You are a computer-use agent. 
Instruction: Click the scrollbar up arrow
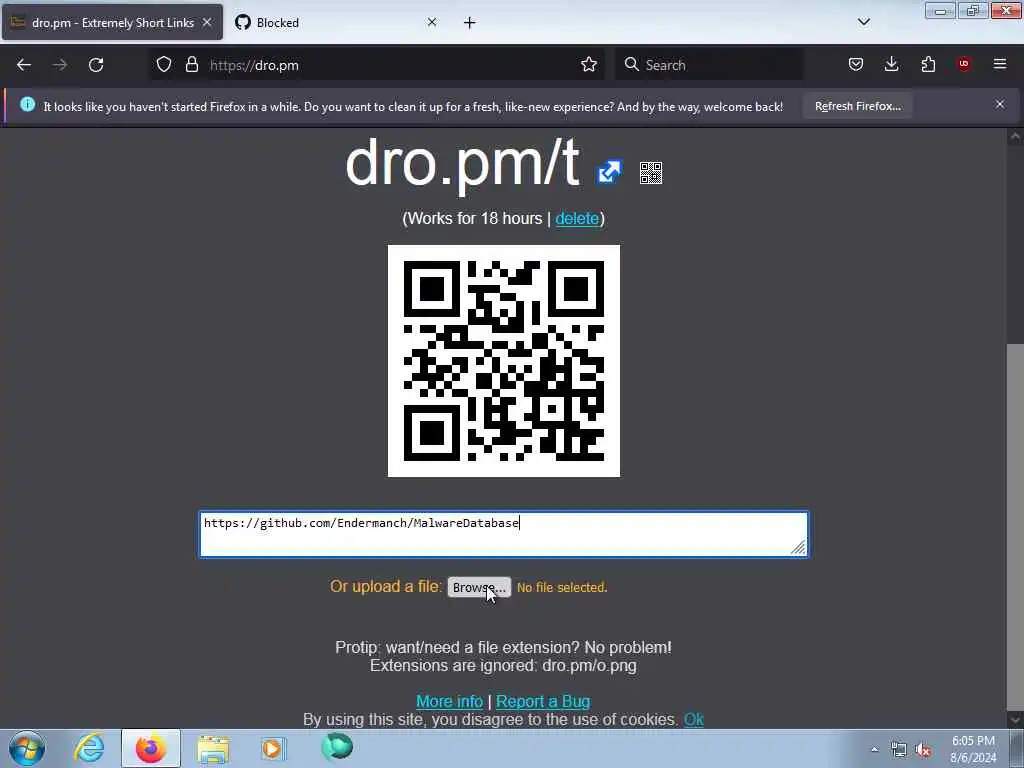point(1014,136)
